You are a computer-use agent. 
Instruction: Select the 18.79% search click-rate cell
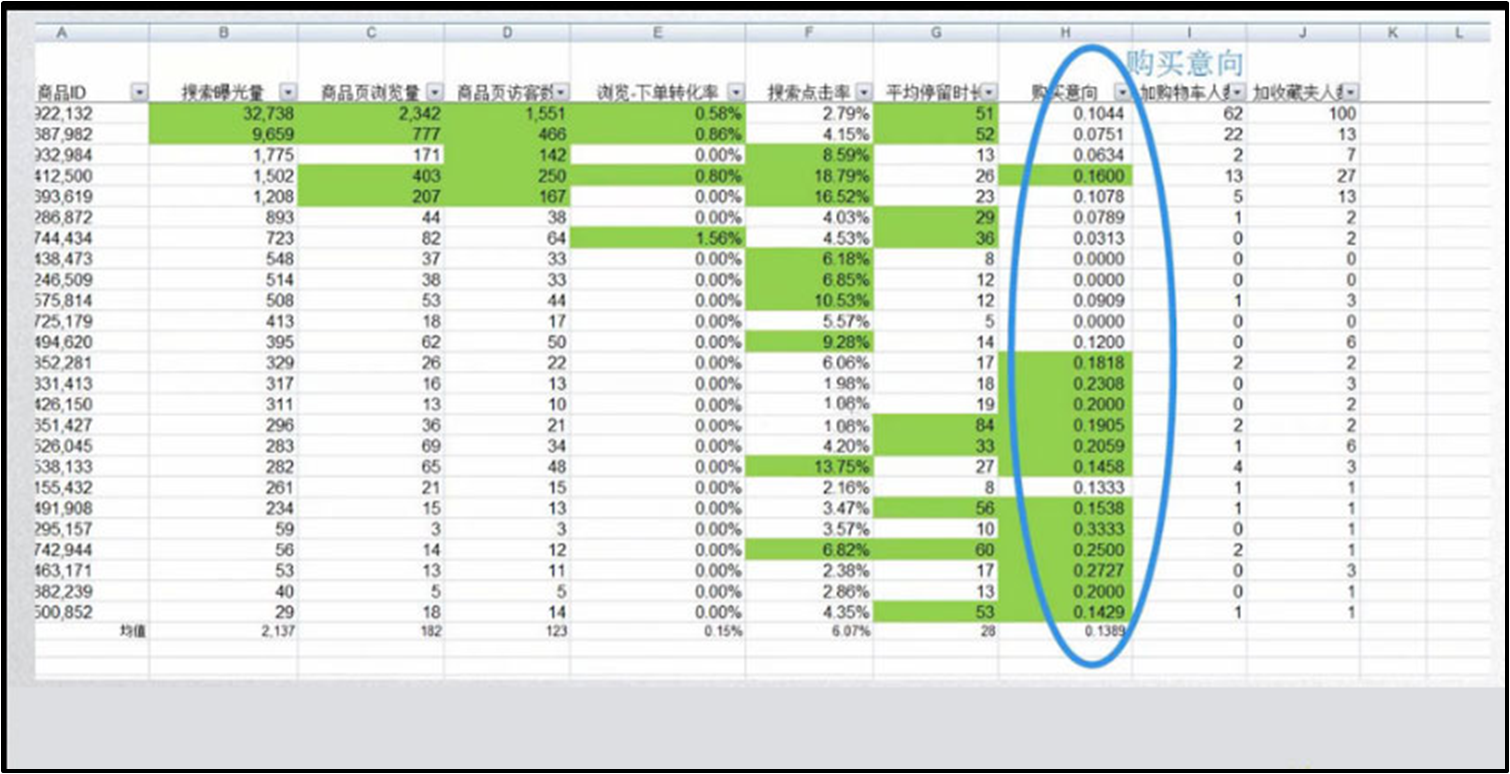809,176
